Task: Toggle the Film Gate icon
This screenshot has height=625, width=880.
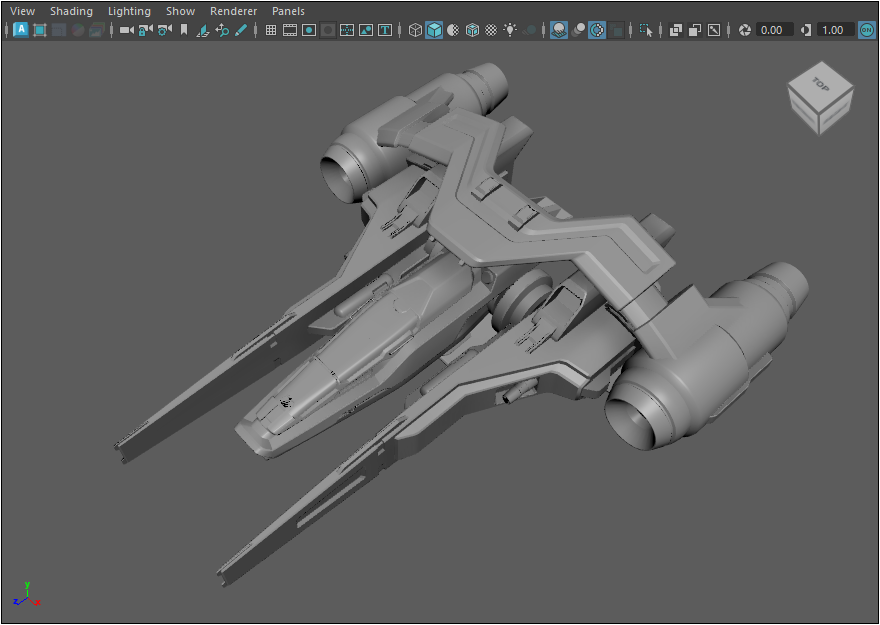Action: 290,30
